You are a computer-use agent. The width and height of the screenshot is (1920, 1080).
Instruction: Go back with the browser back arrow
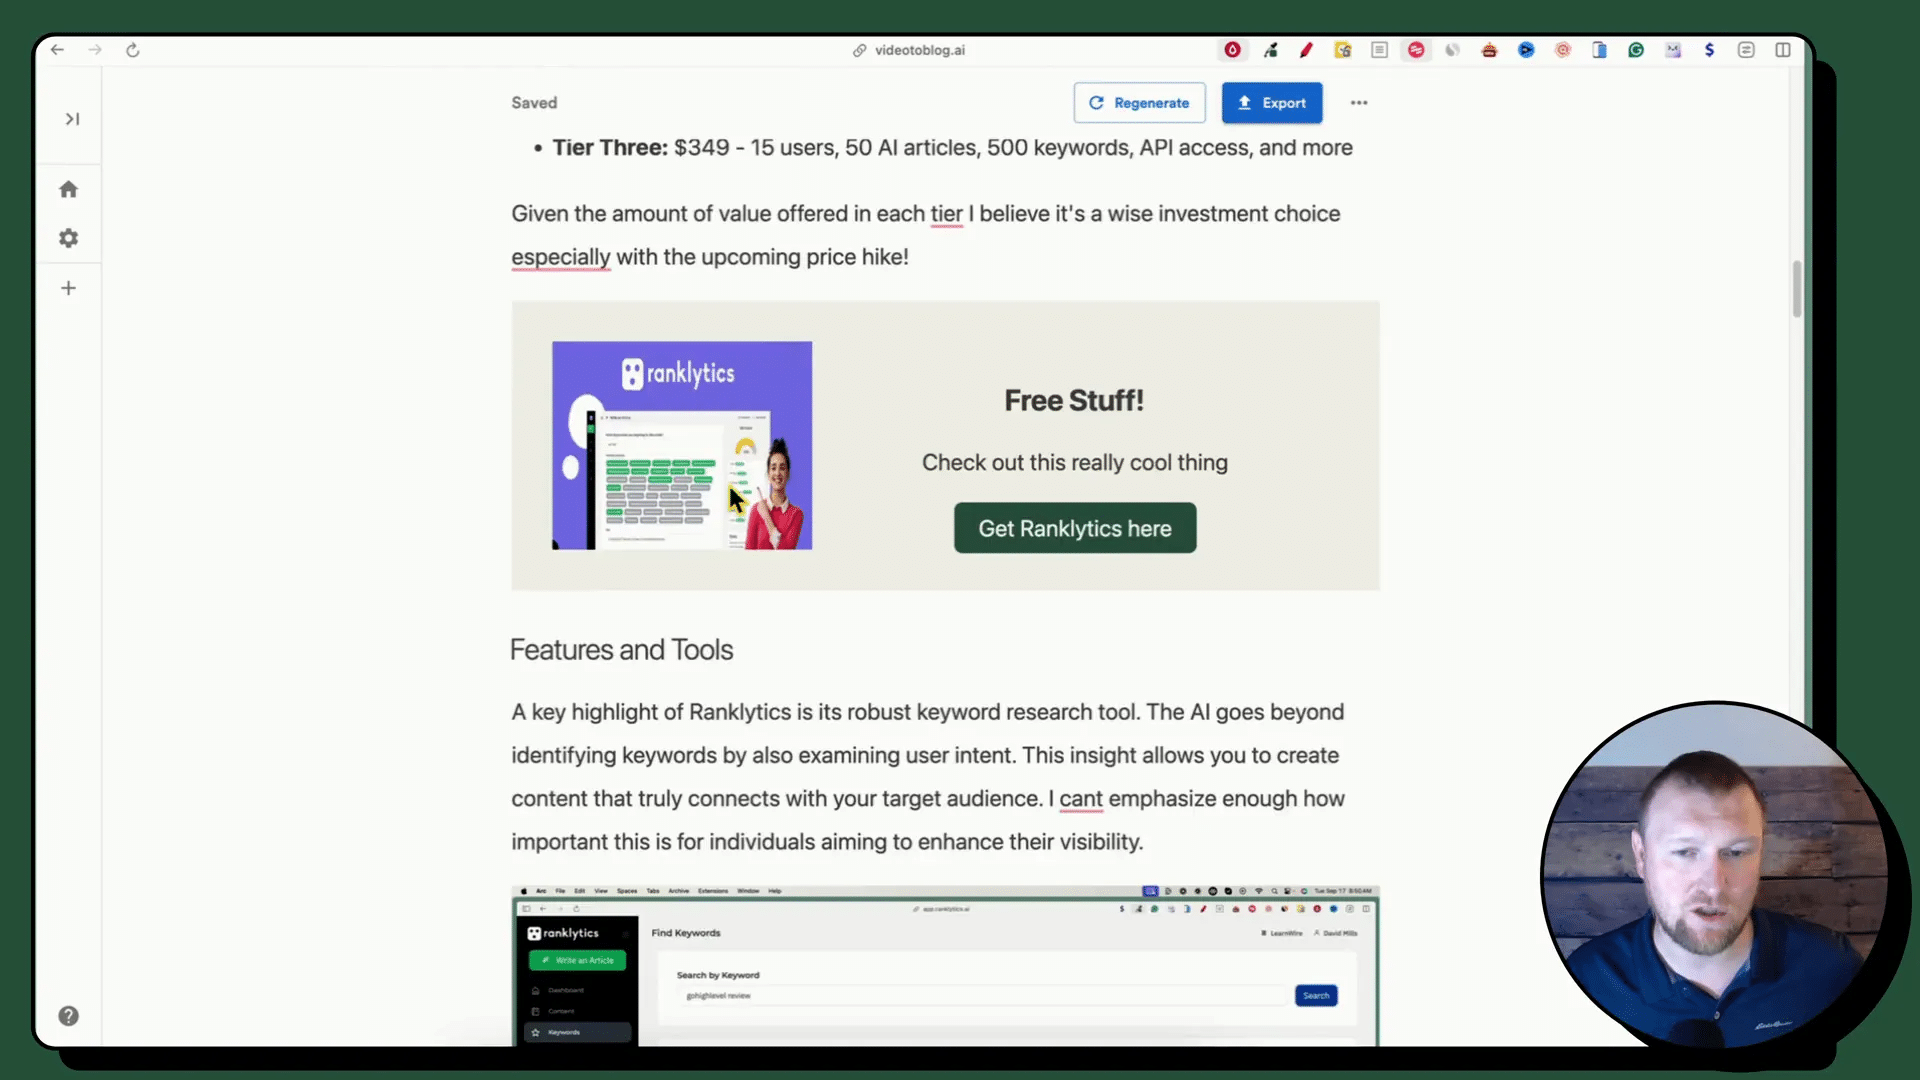click(57, 50)
